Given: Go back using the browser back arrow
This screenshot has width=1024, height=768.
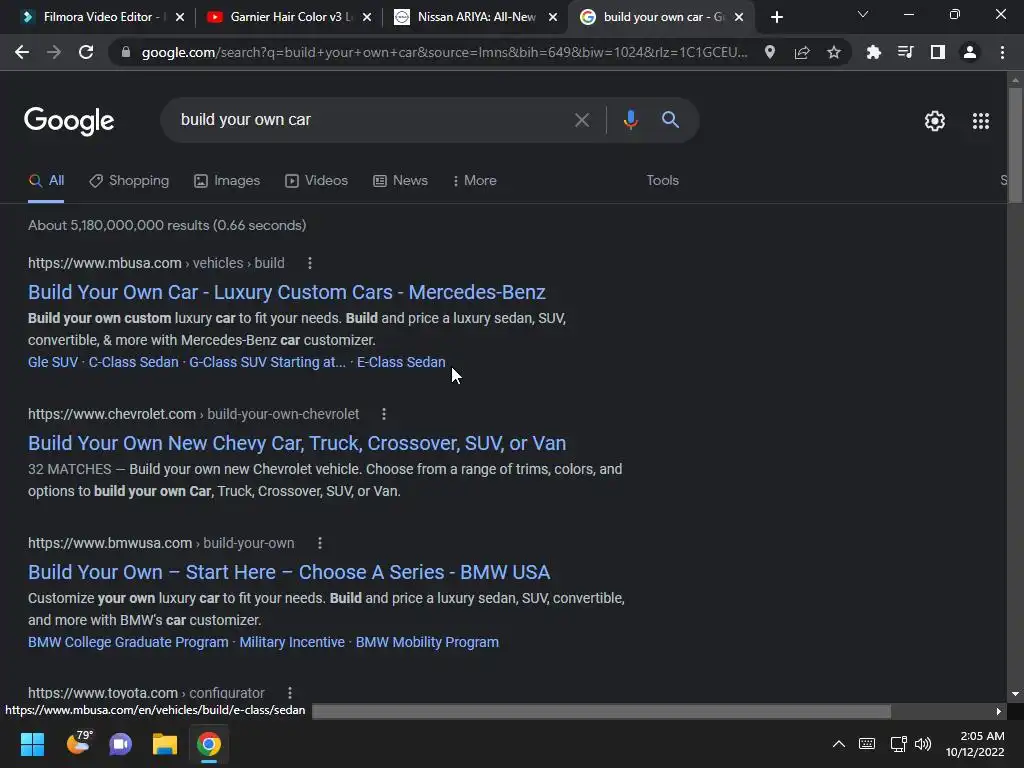Looking at the screenshot, I should click(x=22, y=52).
